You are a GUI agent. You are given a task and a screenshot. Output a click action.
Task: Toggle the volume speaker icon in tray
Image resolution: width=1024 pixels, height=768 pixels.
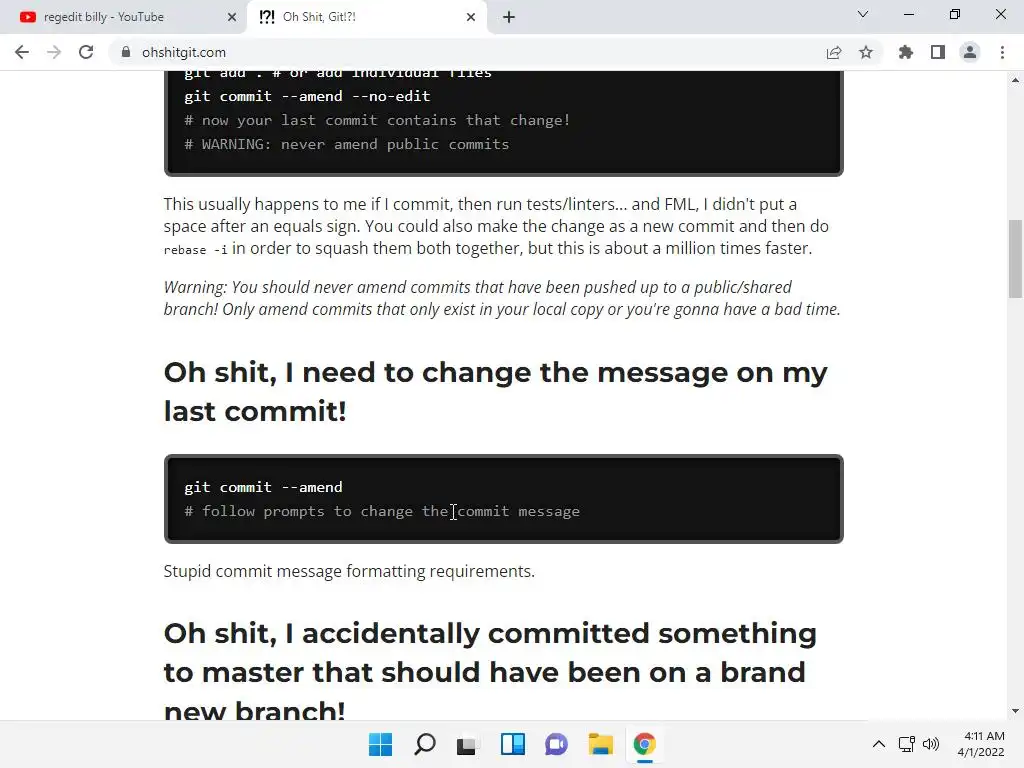[x=932, y=744]
